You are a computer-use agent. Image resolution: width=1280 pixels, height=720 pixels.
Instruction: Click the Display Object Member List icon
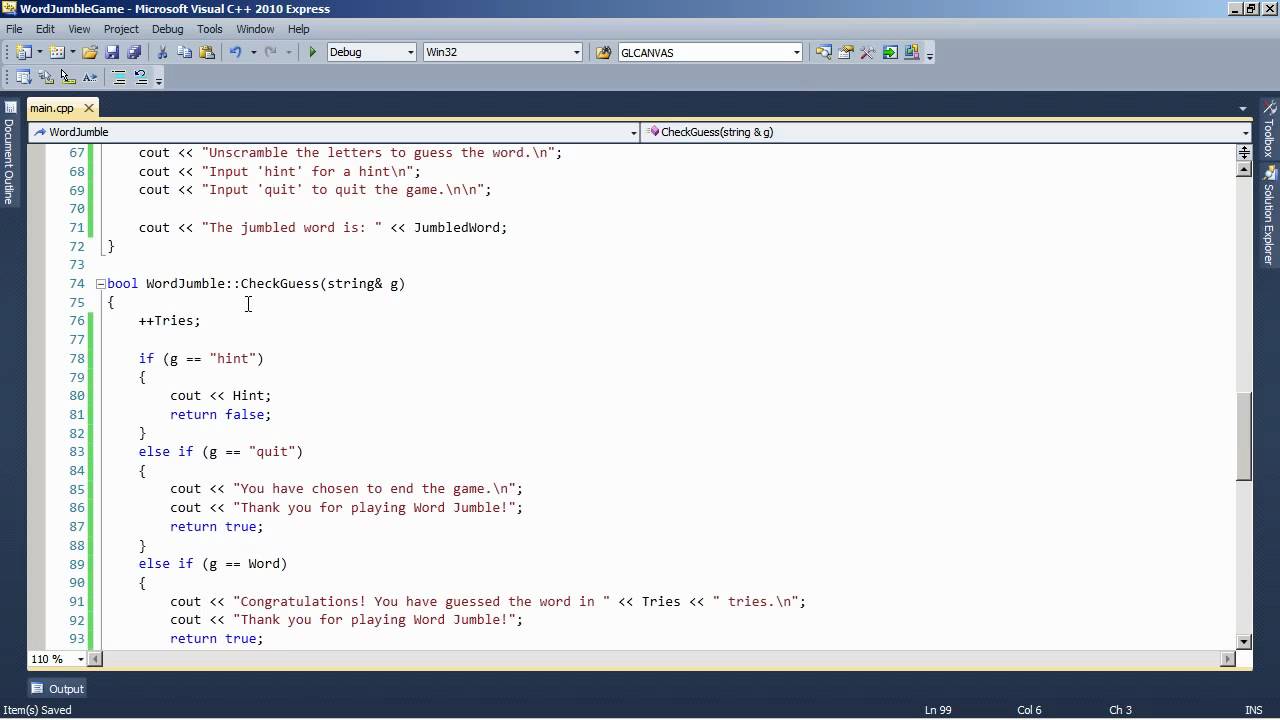pos(24,77)
